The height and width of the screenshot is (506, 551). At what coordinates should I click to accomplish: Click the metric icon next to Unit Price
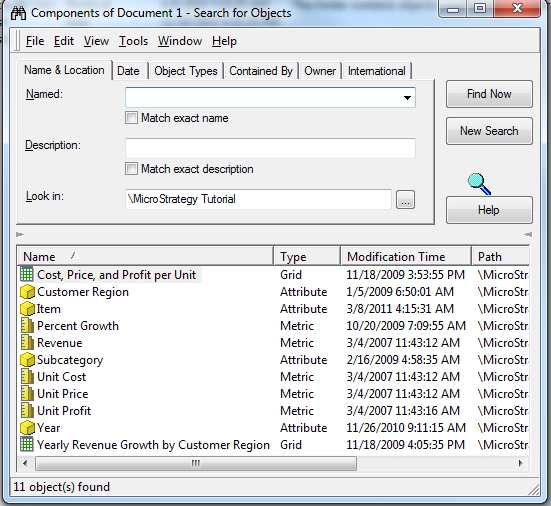27,394
